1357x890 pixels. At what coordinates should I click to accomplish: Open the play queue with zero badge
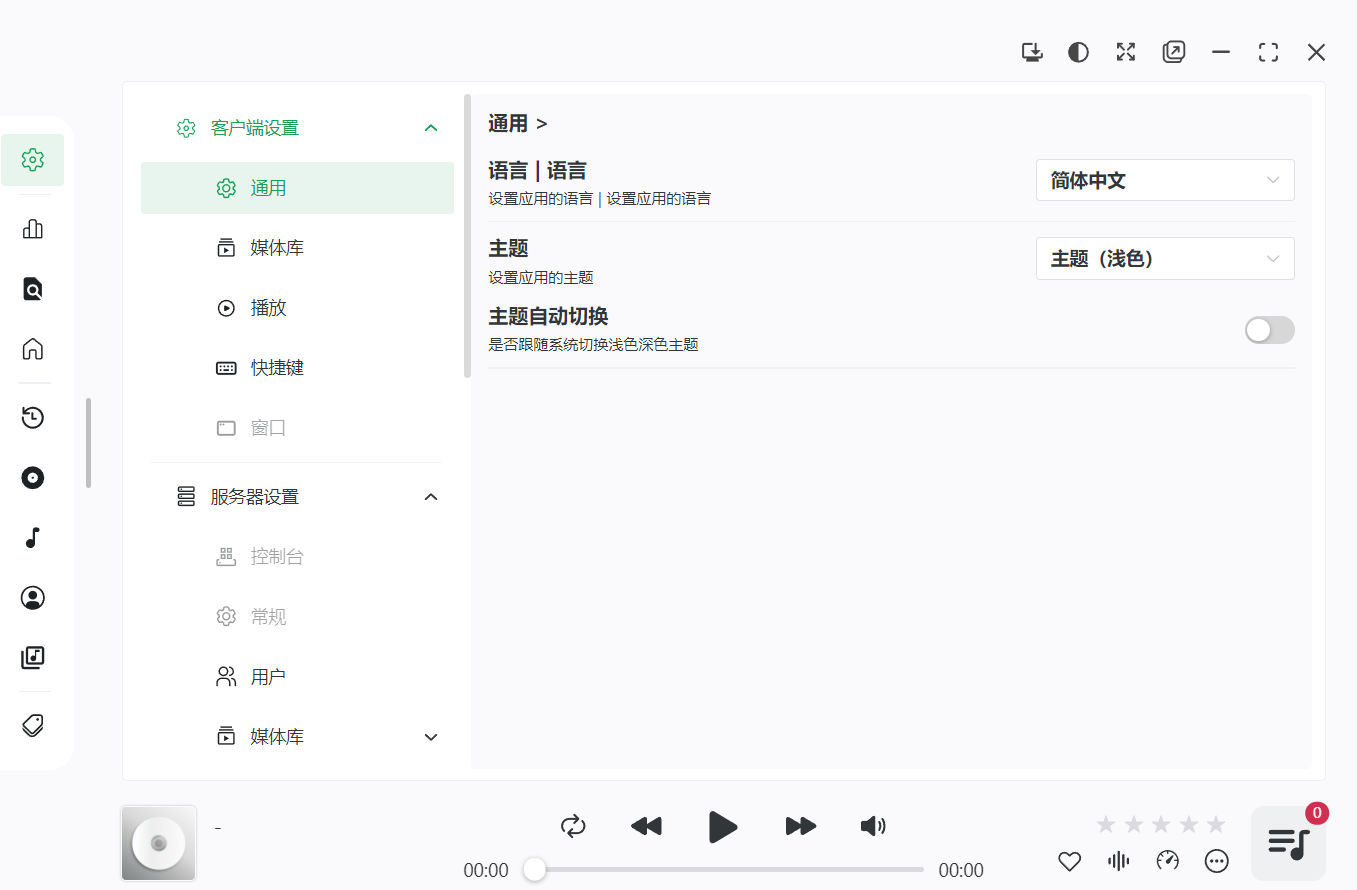1287,842
